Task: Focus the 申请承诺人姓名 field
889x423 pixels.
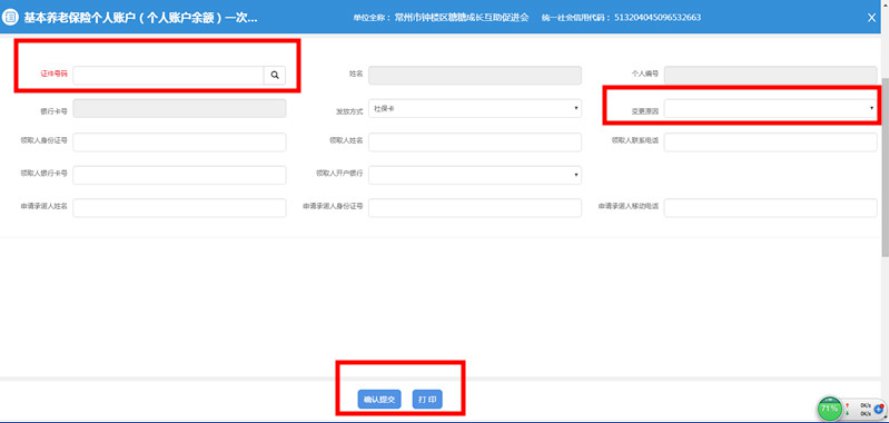Action: tap(179, 208)
